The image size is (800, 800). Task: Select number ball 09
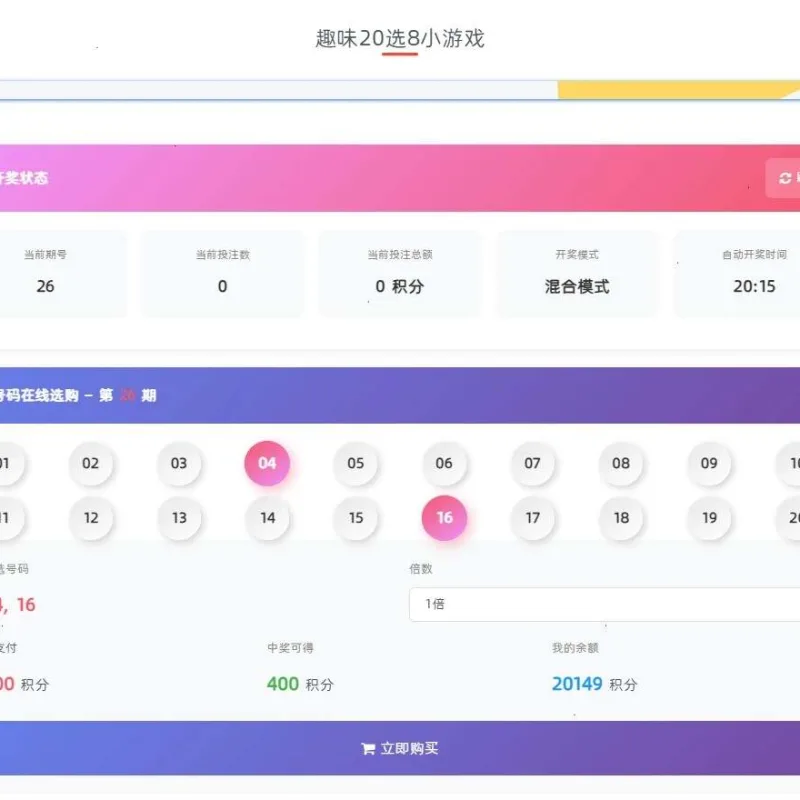(709, 463)
